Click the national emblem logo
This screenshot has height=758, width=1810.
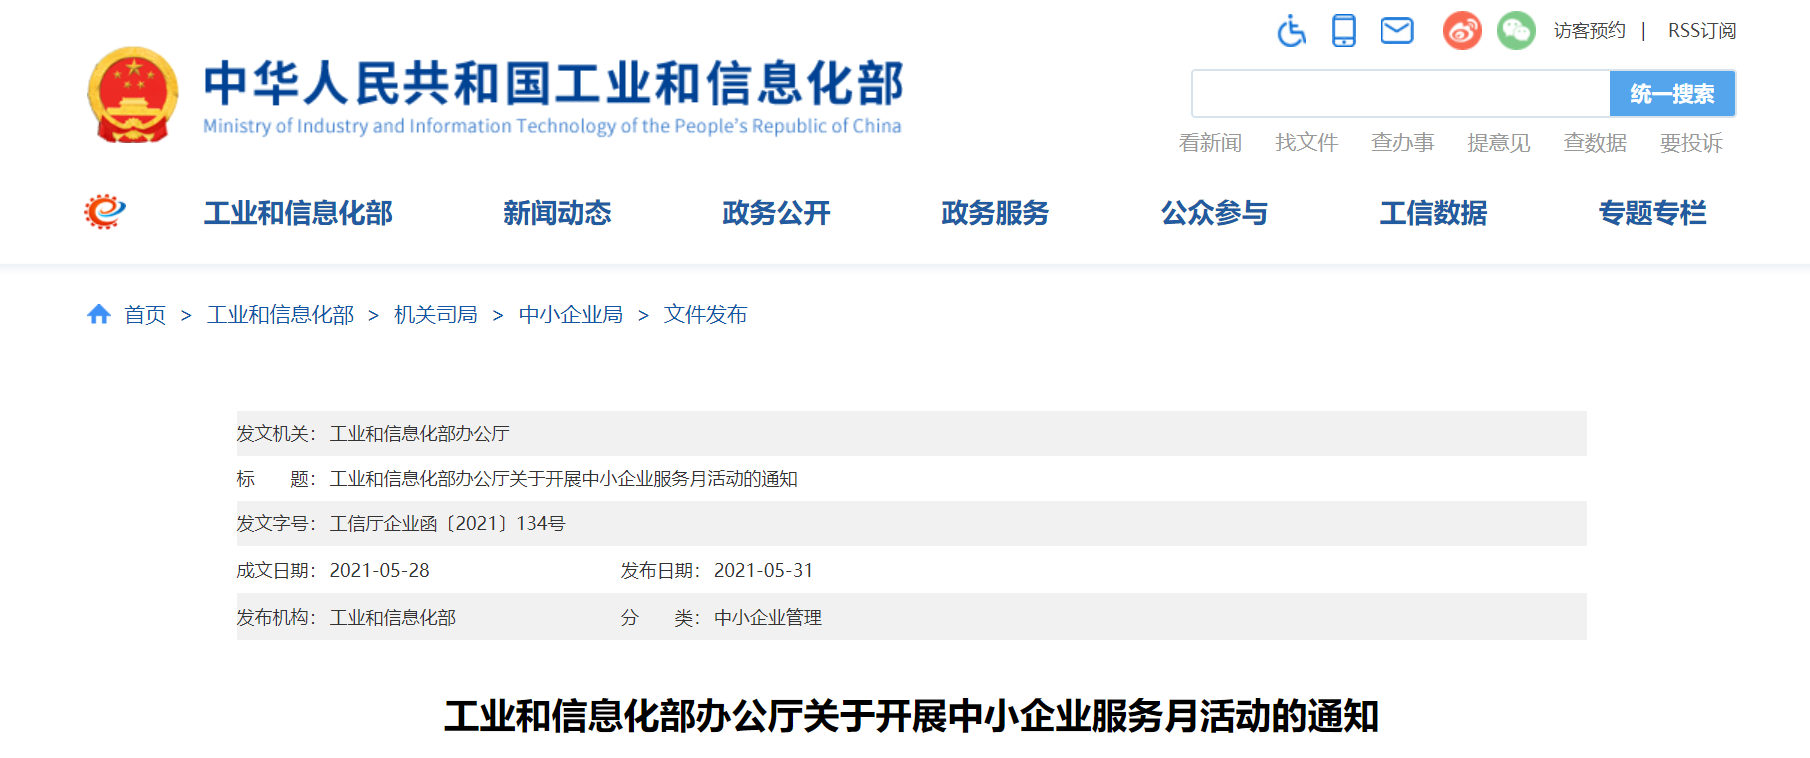[x=133, y=95]
